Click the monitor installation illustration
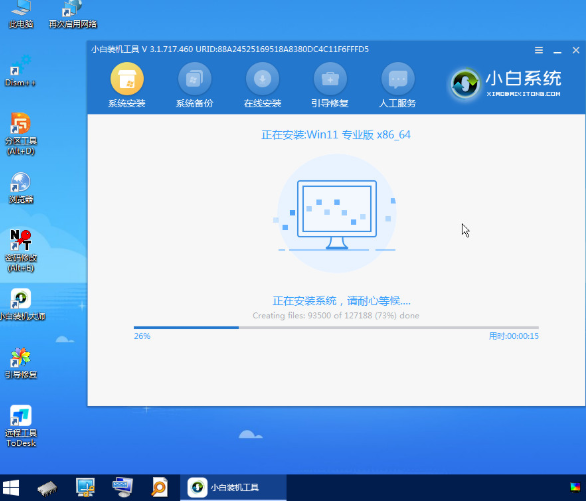 tap(337, 213)
